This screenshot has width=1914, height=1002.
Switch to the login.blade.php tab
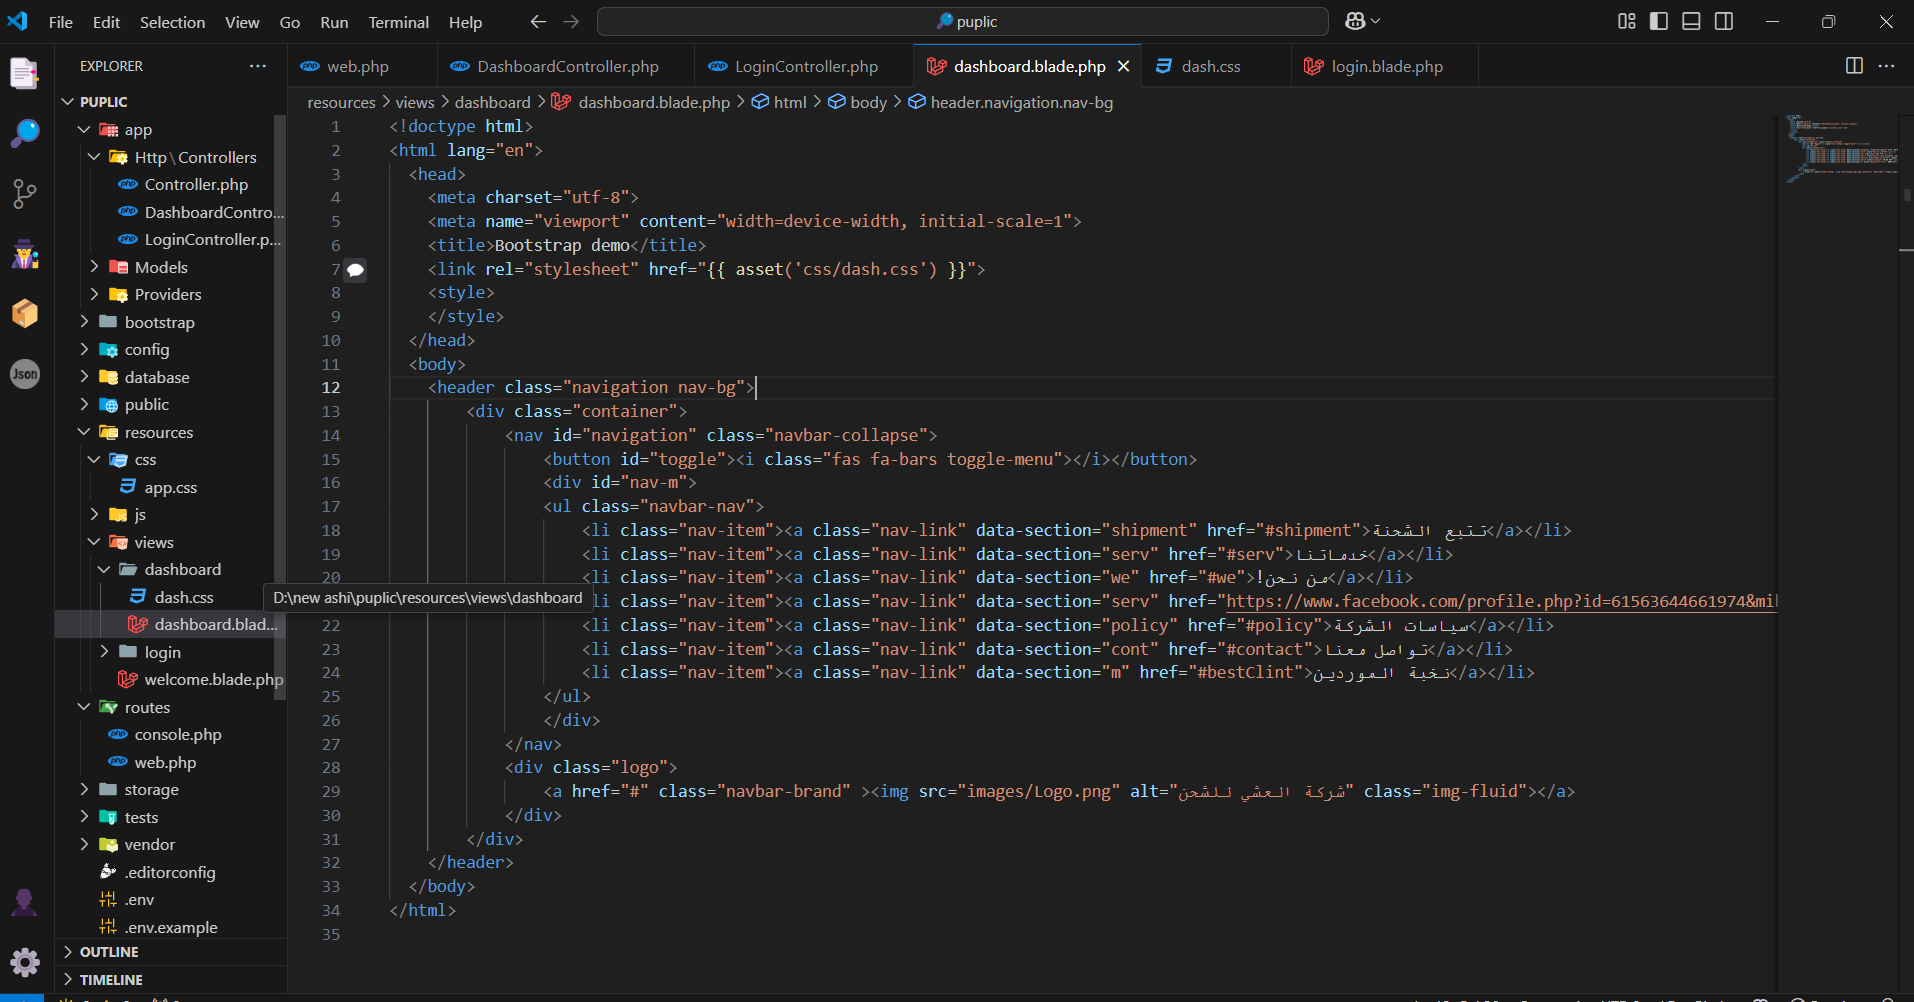point(1385,66)
